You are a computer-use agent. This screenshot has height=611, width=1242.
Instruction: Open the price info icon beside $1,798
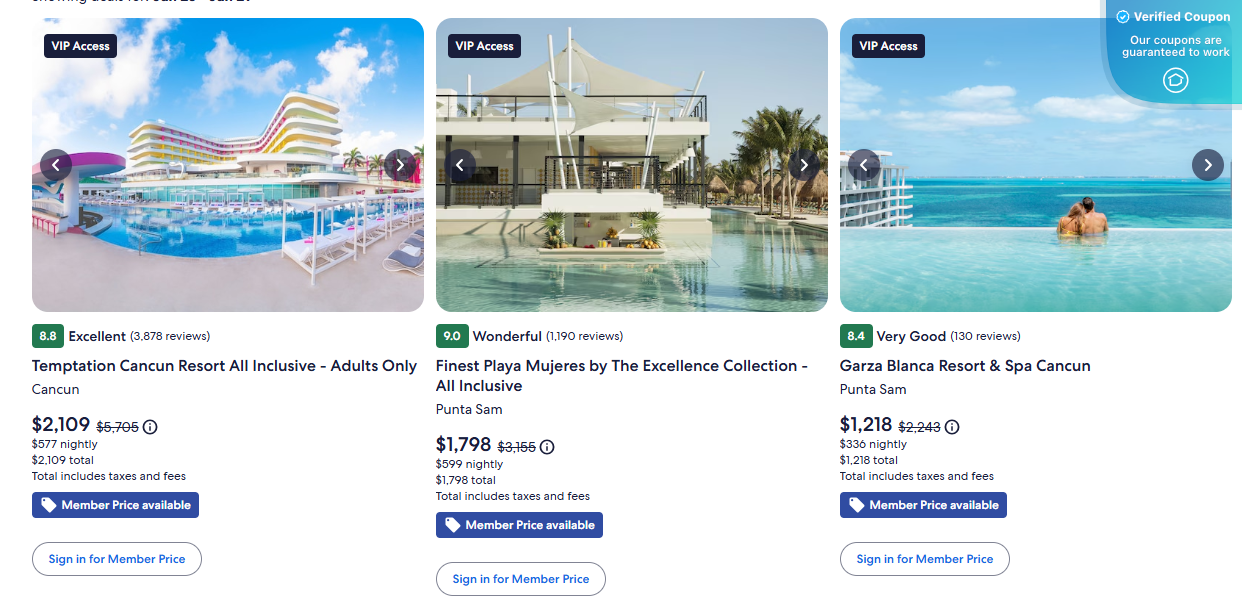pos(546,447)
